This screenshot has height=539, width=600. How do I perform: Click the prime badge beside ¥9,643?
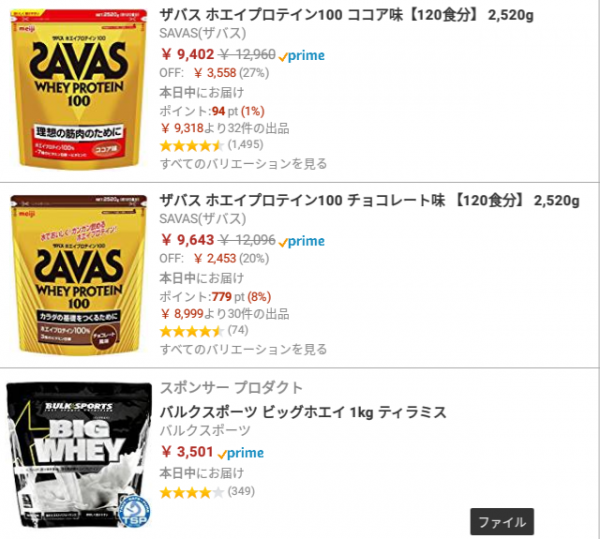302,241
